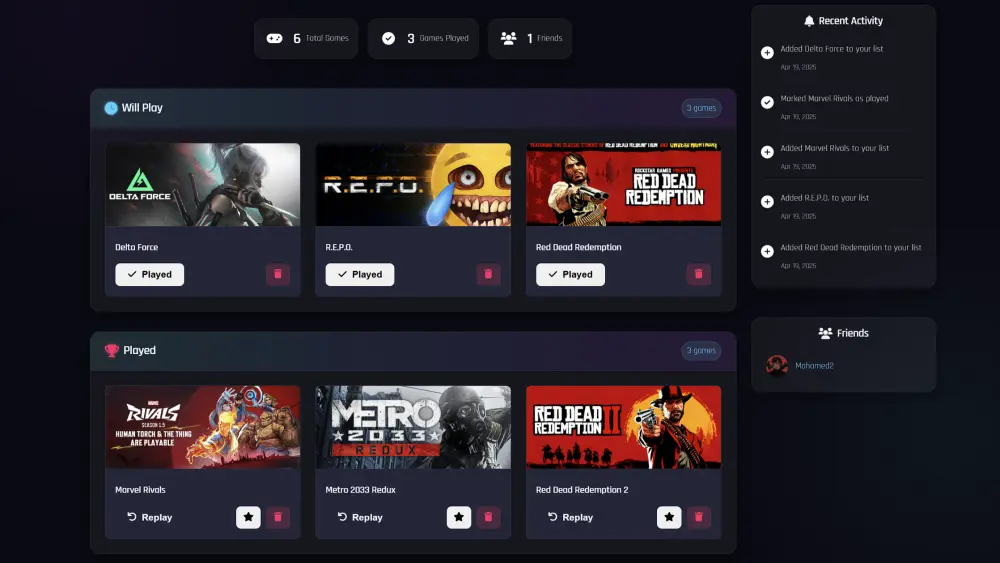Open the Mohamed2 friend profile link
This screenshot has height=563, width=1000.
814,366
